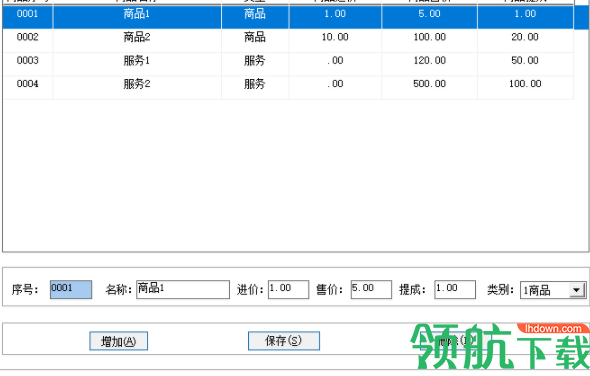This screenshot has height=376, width=590.
Task: Select row number 0004 cell
Action: (x=27, y=87)
